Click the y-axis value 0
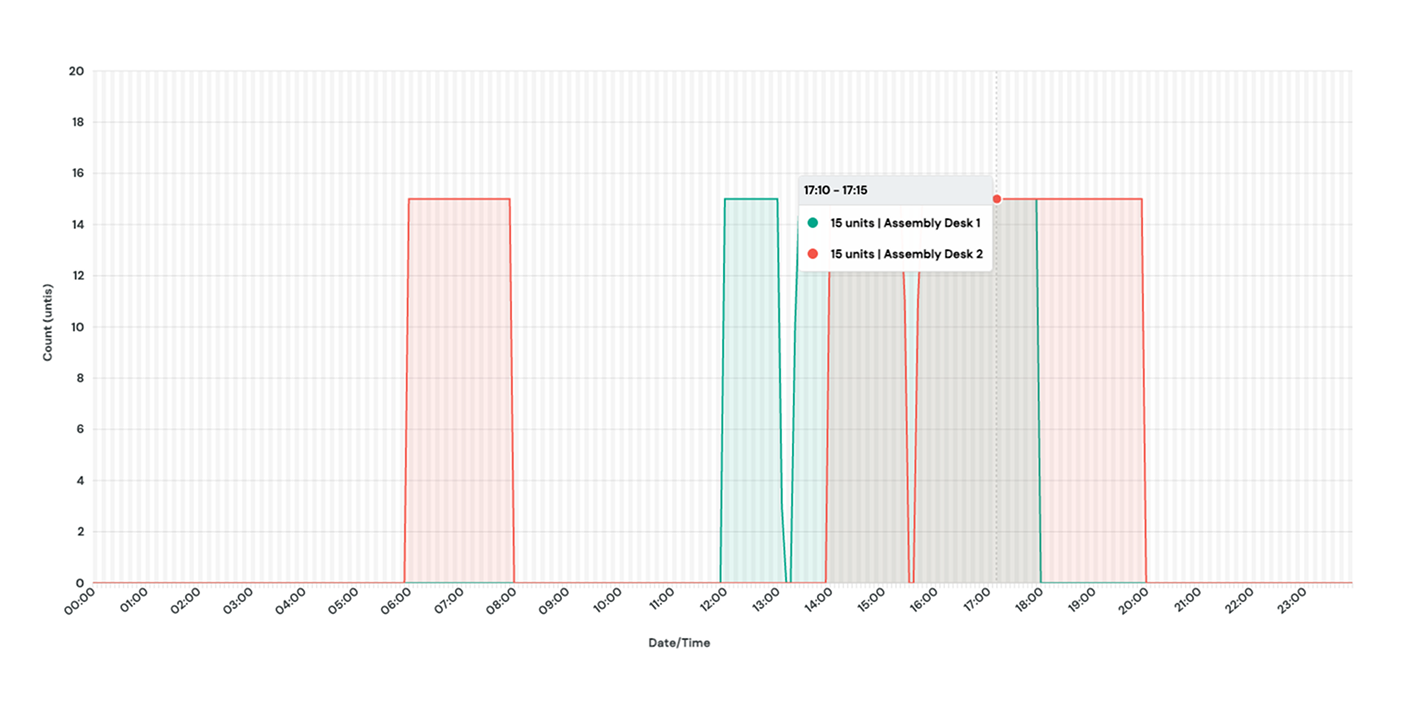The image size is (1406, 710). coord(80,583)
